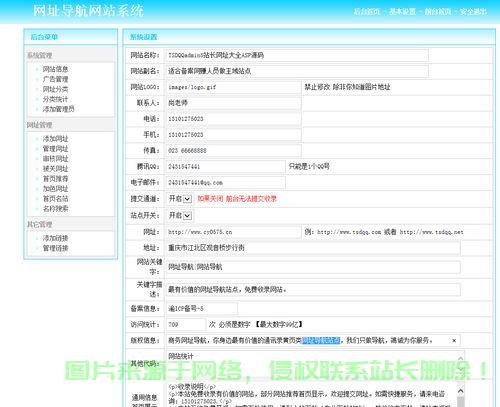Click the 联系人 input field

coord(233,103)
